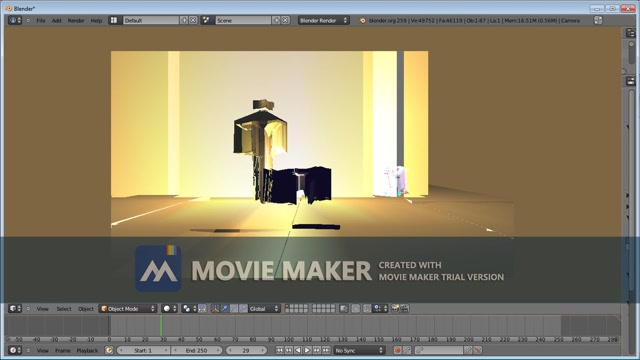Open the Select menu

(64, 309)
